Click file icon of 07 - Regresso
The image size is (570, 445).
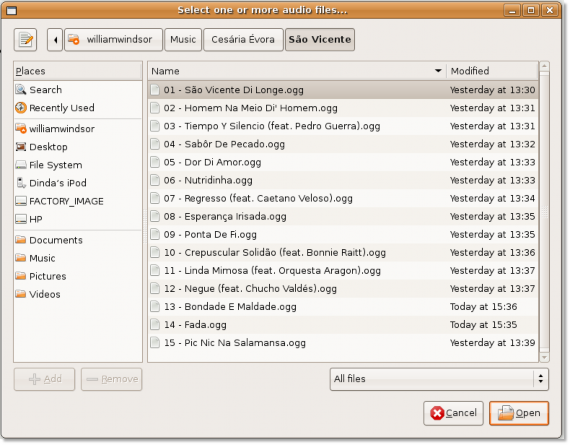pos(155,198)
